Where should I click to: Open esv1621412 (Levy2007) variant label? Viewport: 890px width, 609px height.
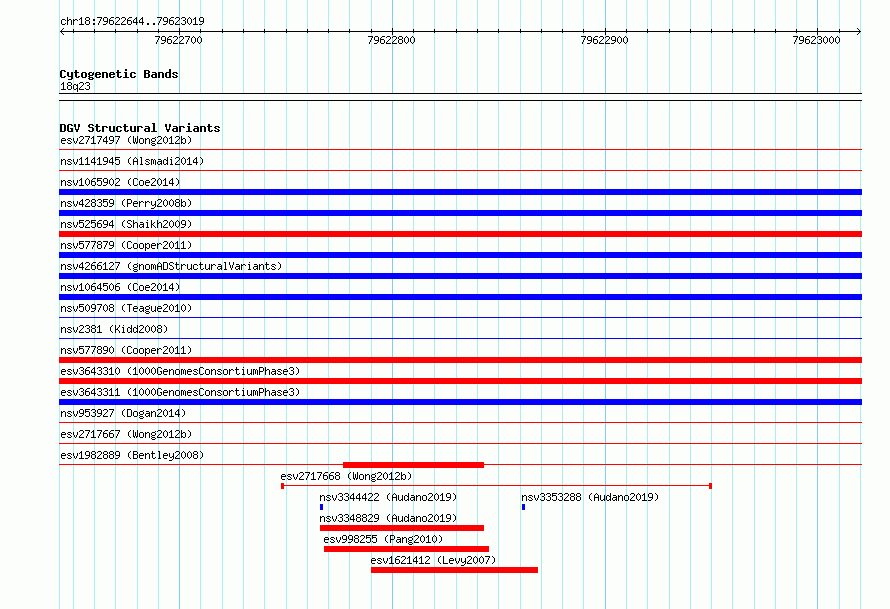pos(433,560)
